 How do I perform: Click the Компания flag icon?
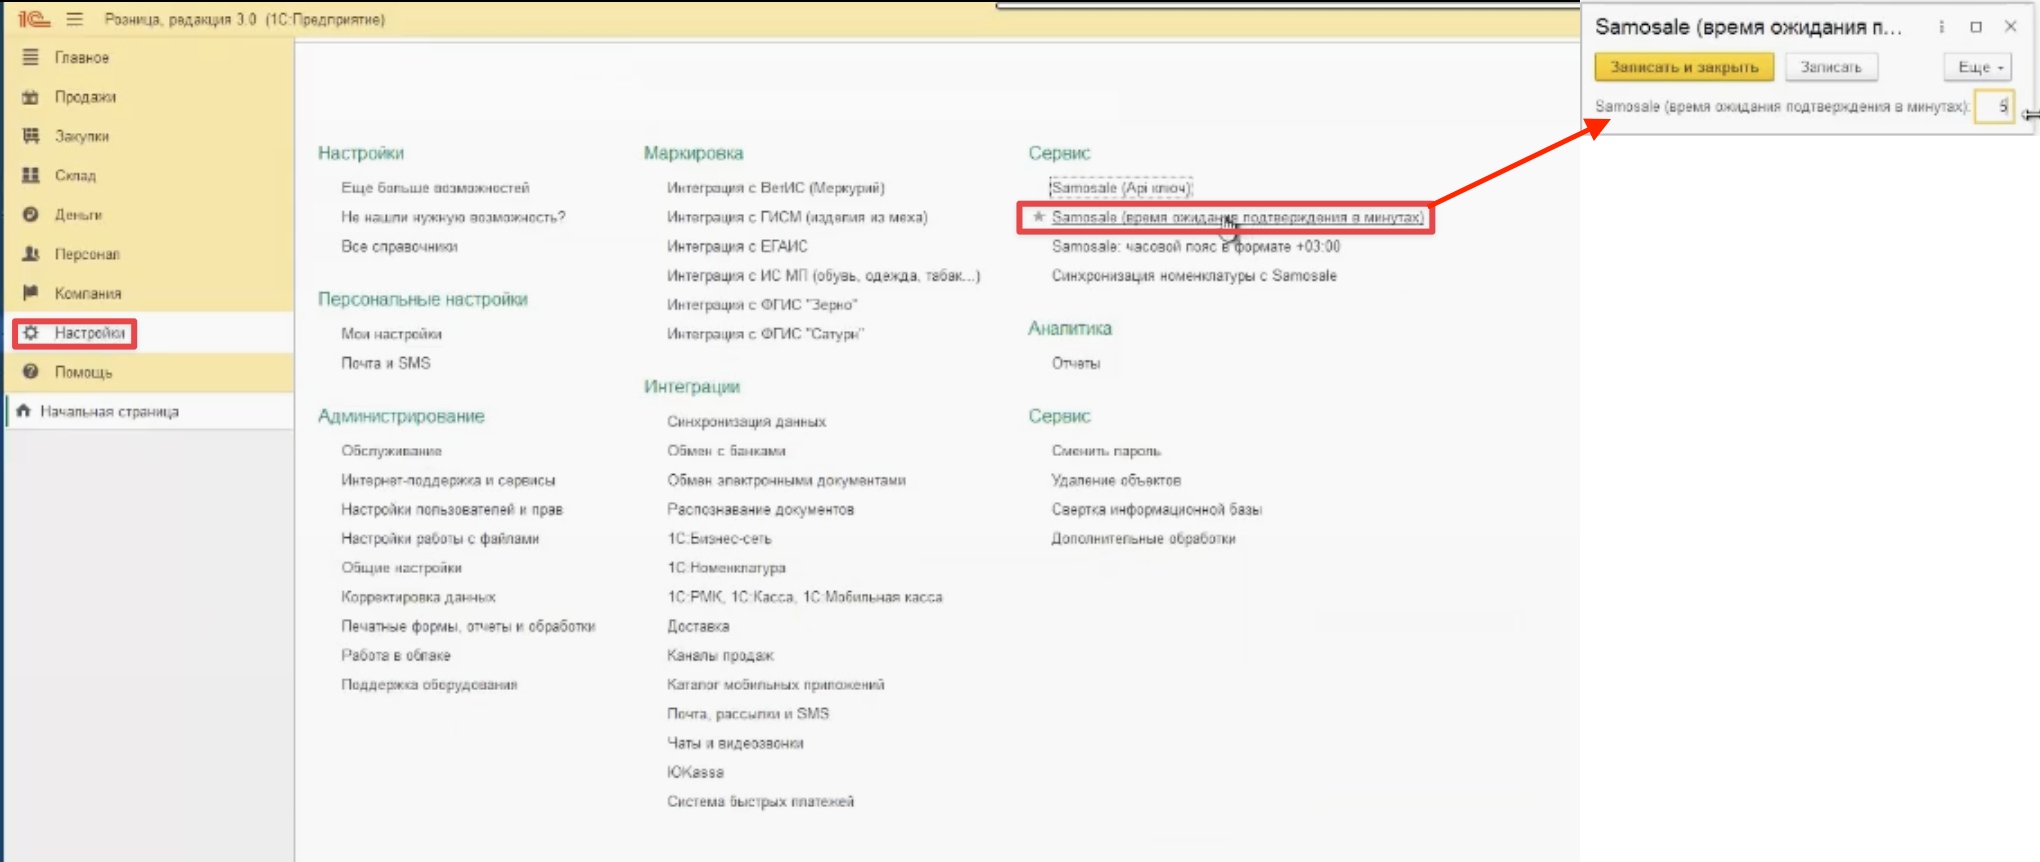point(31,293)
